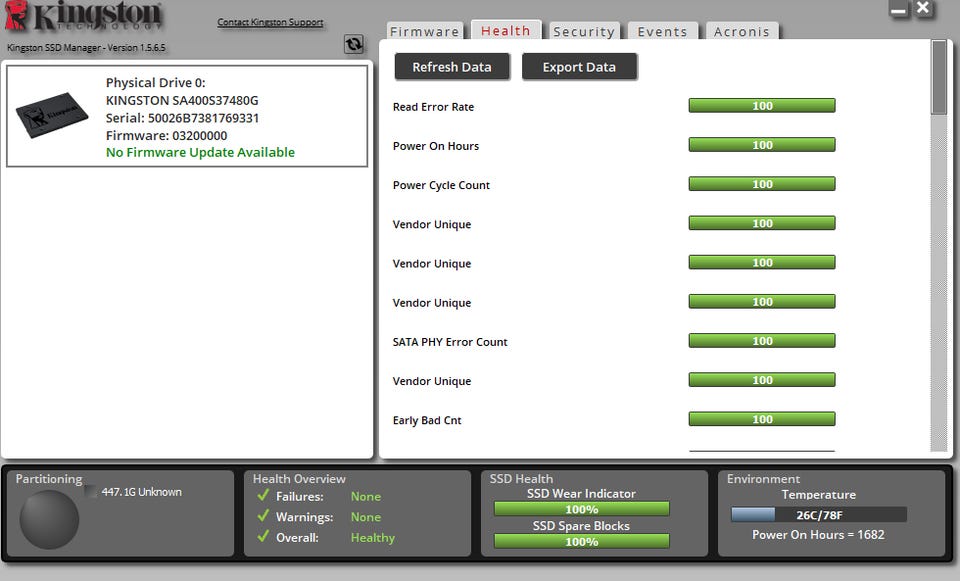The image size is (960, 581).
Task: Click the 447.1G Unknown partition label
Action: pos(141,492)
